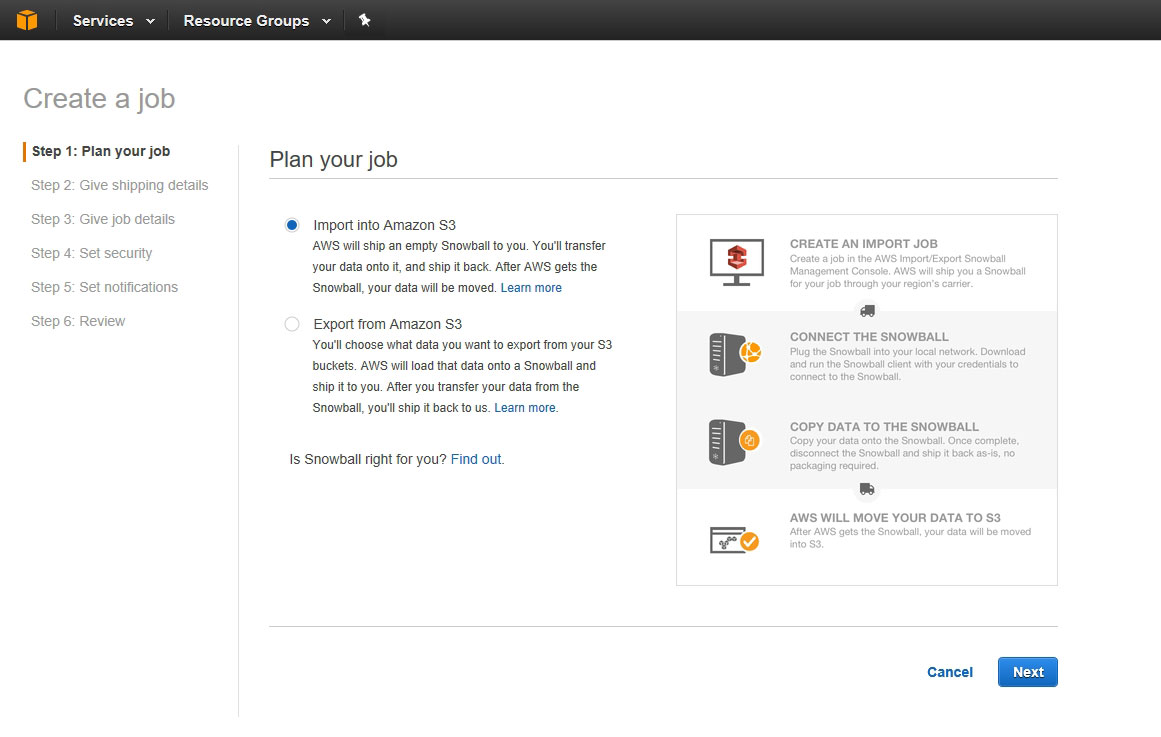Screen dimensions: 1161x737
Task: Click the Plan your job section heading
Action: 333,159
